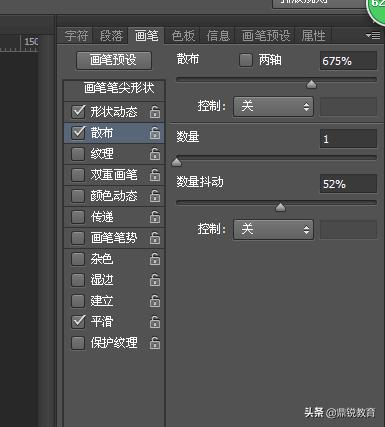
Task: Enable the 湿边 checkbox
Action: pos(78,280)
